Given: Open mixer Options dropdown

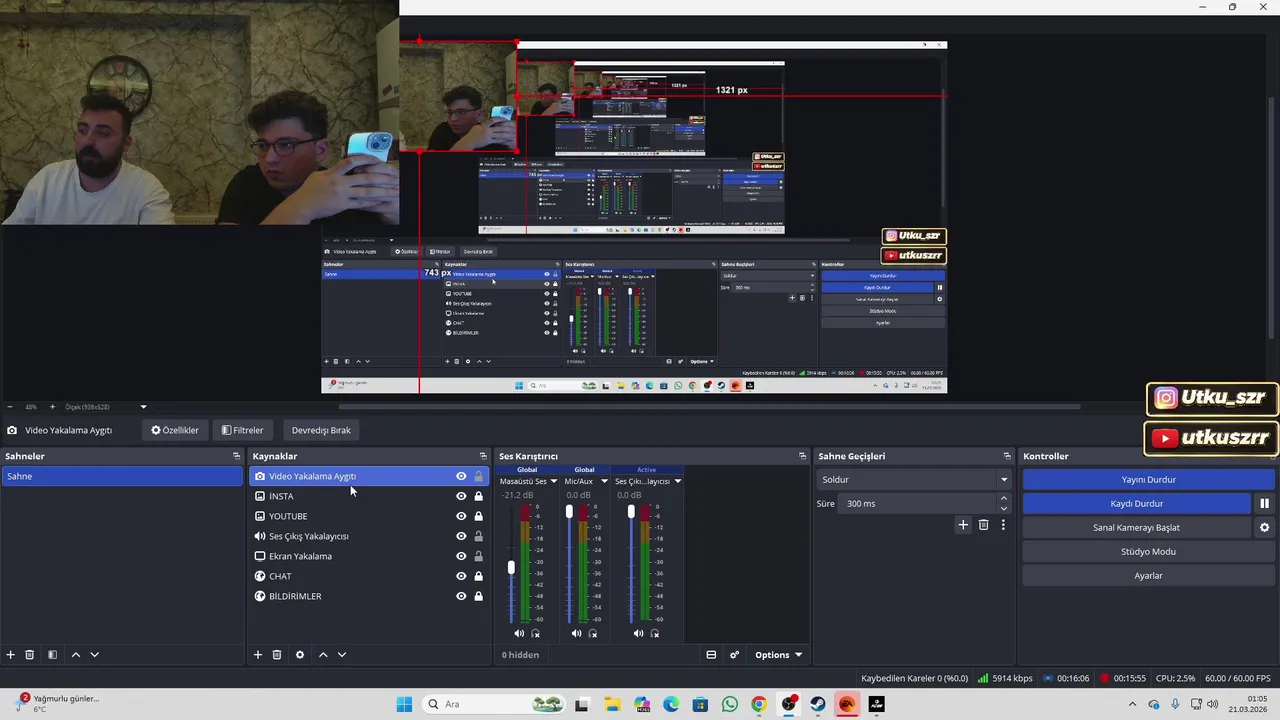Looking at the screenshot, I should click(778, 655).
